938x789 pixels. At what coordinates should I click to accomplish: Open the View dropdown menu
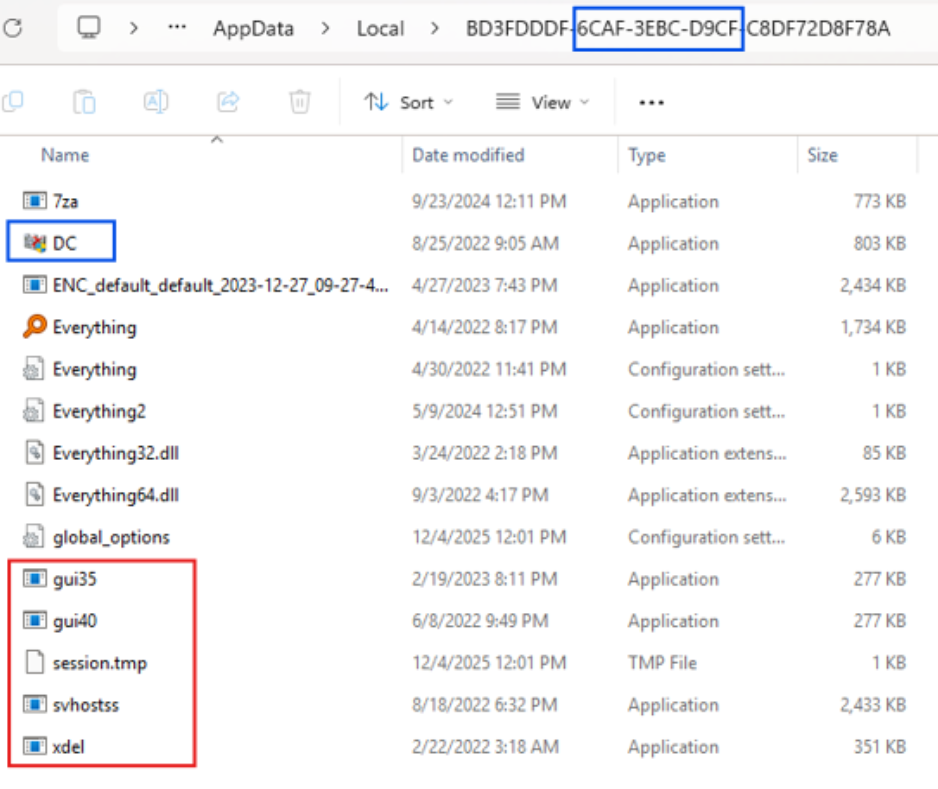(542, 102)
